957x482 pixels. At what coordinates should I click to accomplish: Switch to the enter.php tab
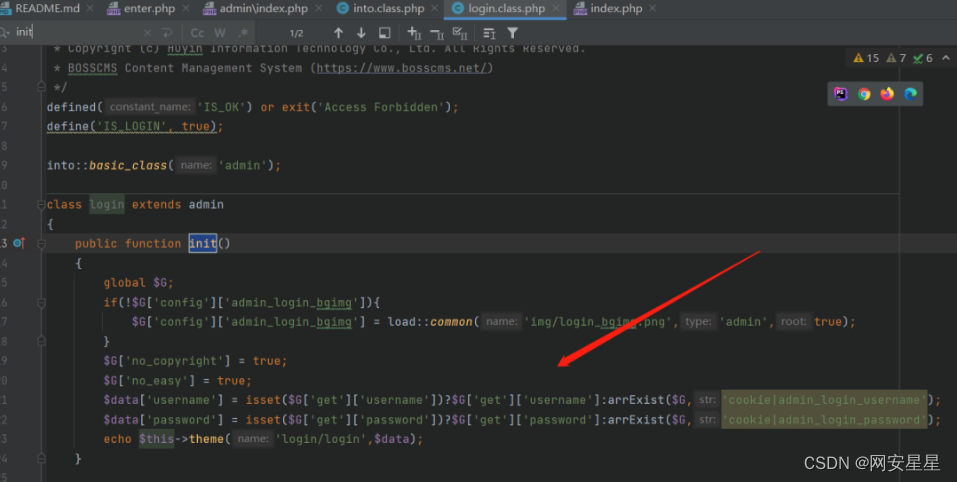tap(149, 9)
